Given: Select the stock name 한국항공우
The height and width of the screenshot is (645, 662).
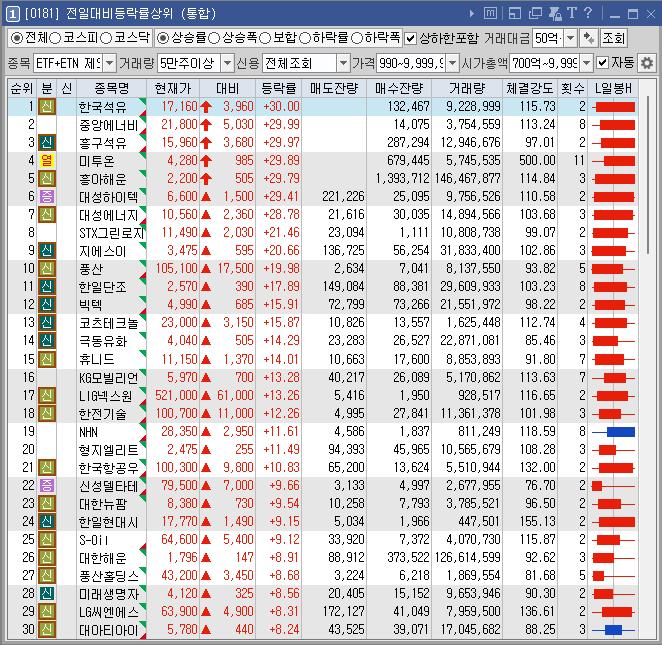Looking at the screenshot, I should [x=109, y=468].
